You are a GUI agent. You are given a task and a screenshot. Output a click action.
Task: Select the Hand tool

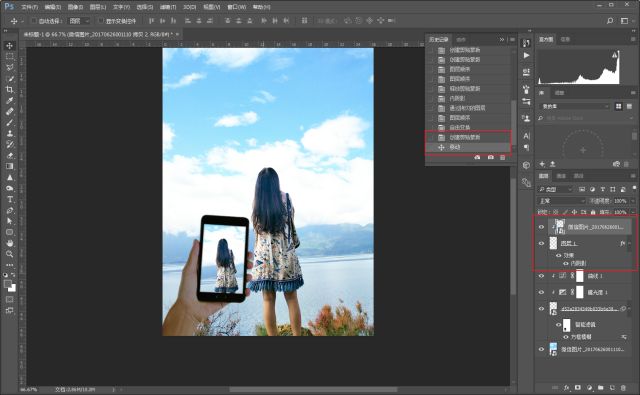[9, 243]
